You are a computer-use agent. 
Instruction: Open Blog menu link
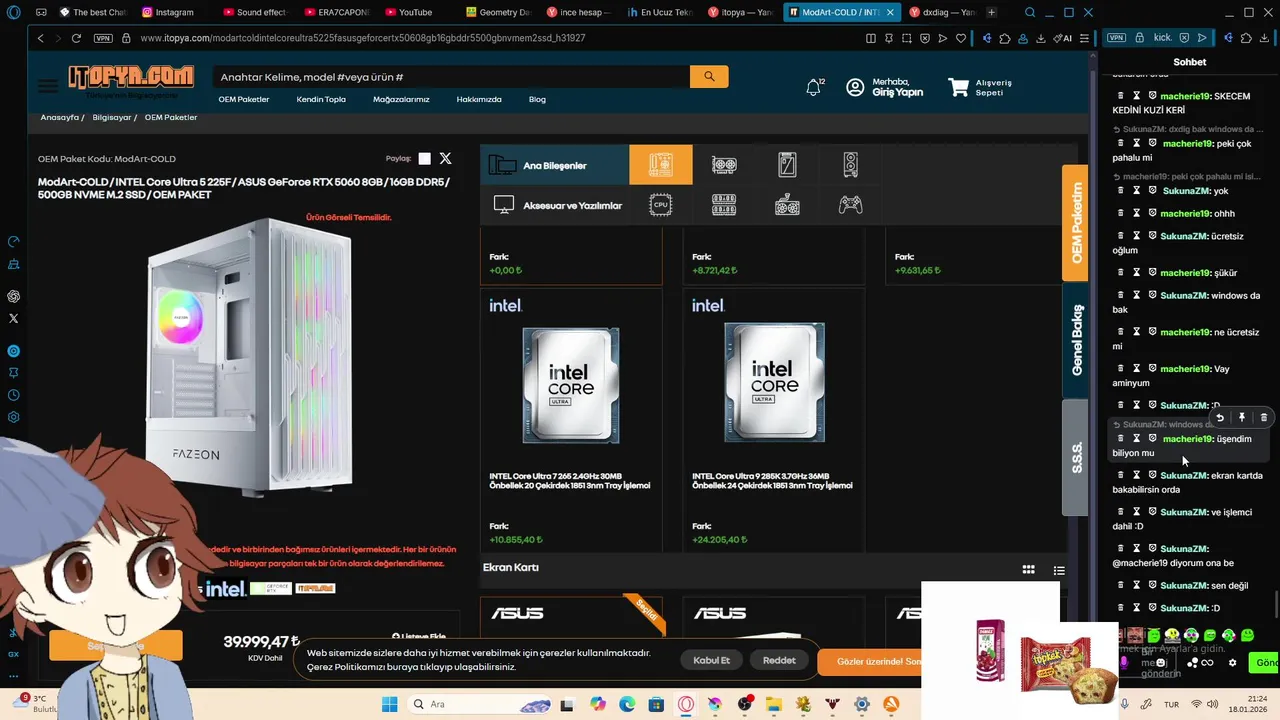pos(537,99)
